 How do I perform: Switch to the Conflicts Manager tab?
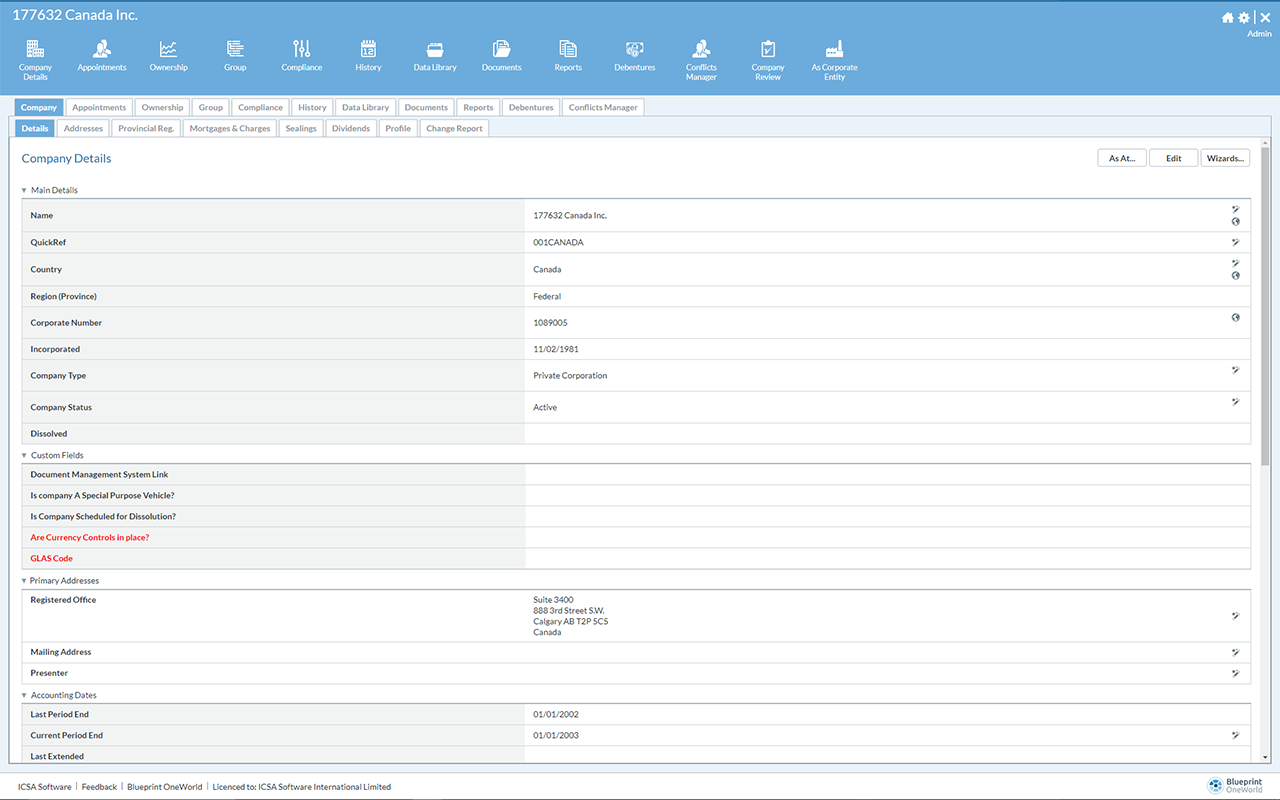click(x=603, y=107)
